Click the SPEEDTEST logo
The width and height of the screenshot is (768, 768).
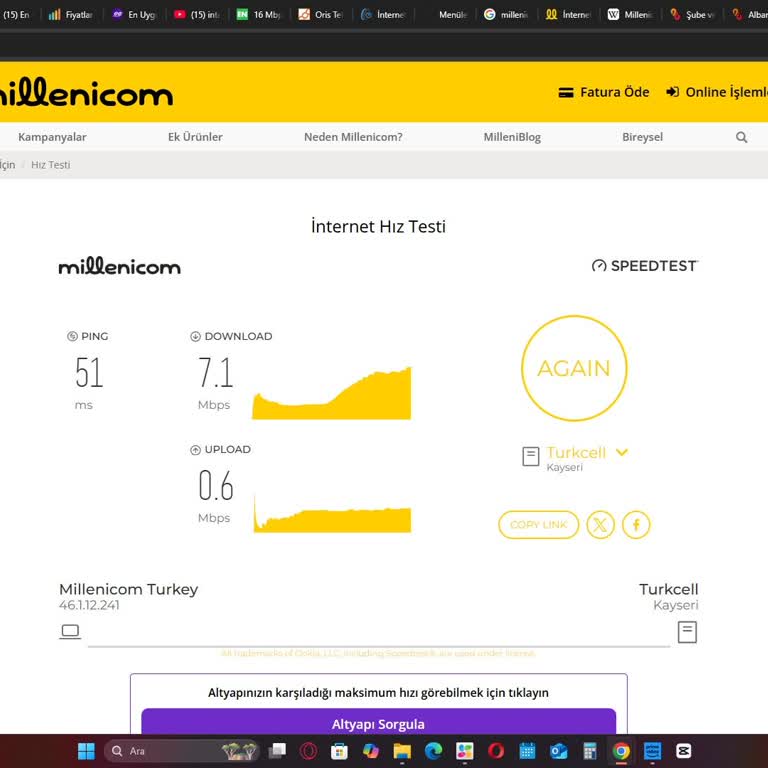point(645,266)
